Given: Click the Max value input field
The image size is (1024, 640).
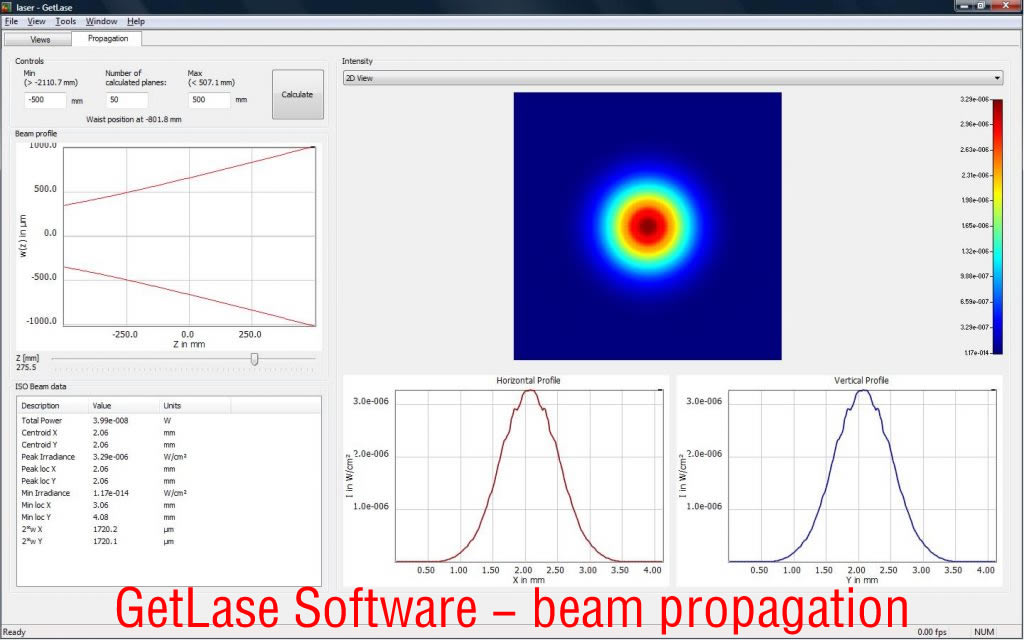Looking at the screenshot, I should click(x=209, y=100).
